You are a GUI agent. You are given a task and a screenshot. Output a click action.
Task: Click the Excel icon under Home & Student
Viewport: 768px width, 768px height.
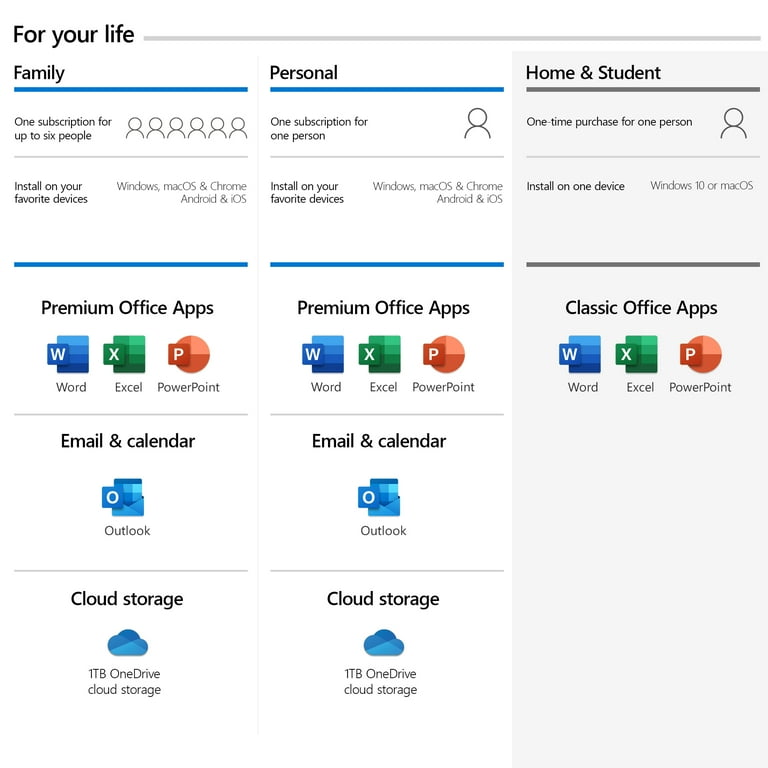tap(637, 355)
